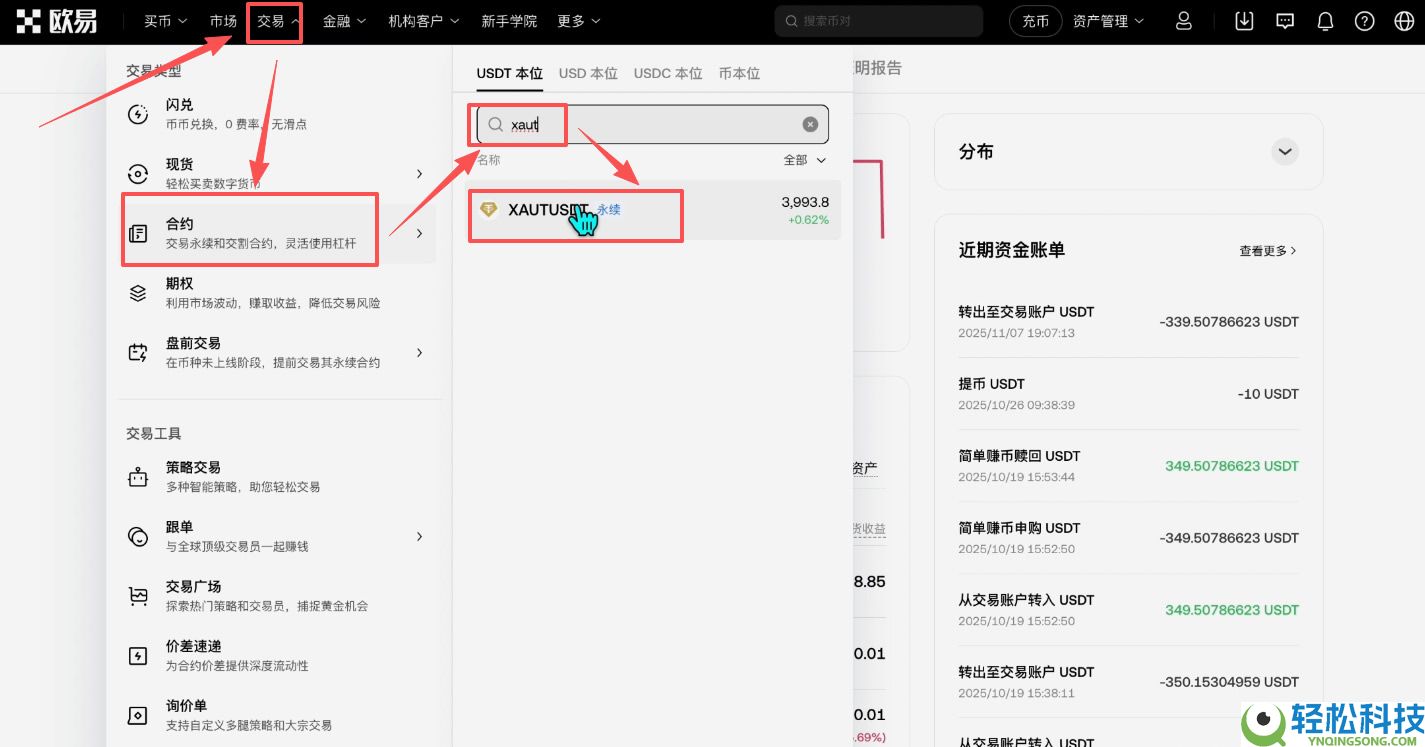The height and width of the screenshot is (747, 1425).
Task: Open the 更多 menu in navigation
Action: (578, 20)
